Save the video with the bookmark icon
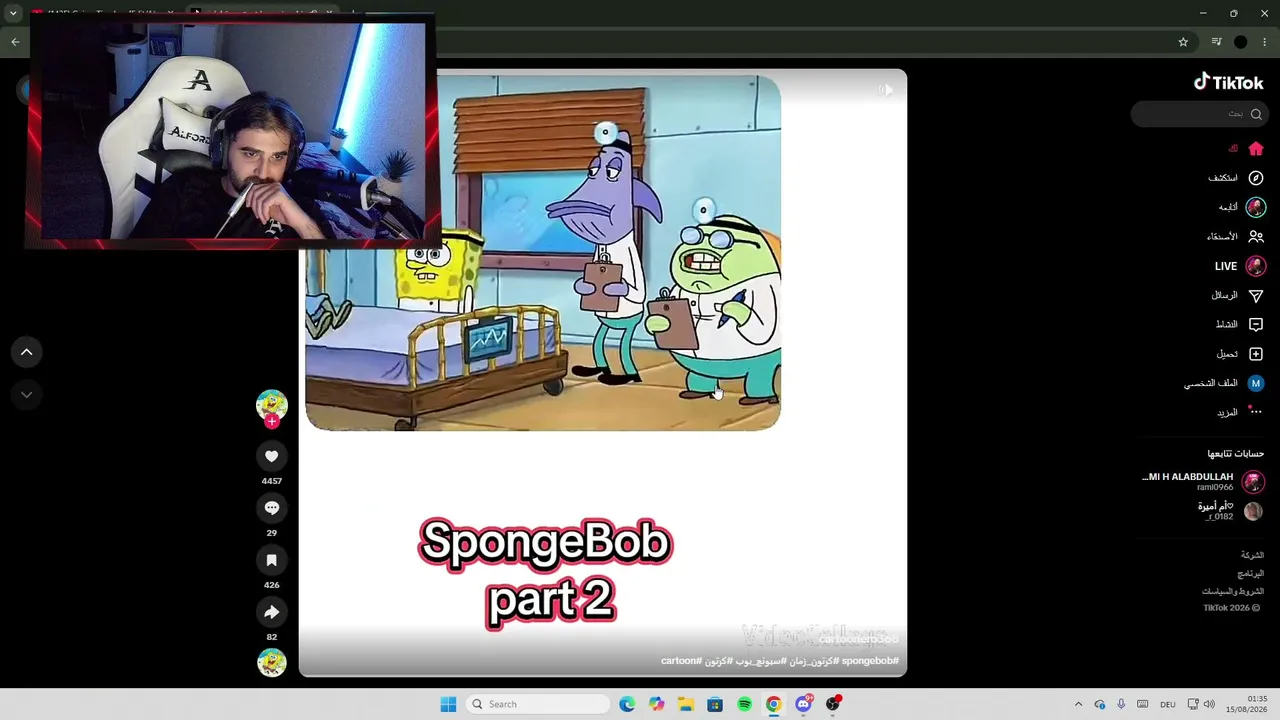 point(271,560)
